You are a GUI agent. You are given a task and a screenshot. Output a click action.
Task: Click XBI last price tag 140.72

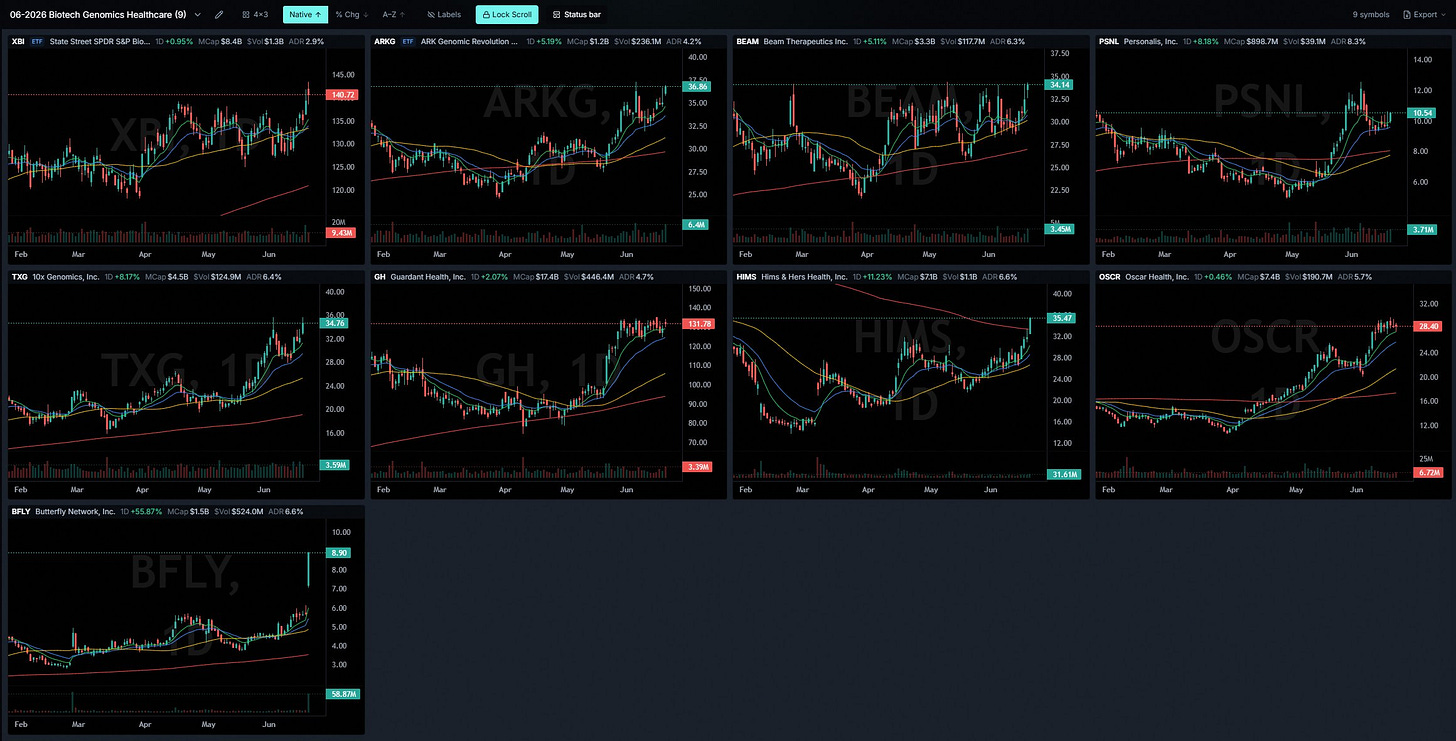point(342,94)
